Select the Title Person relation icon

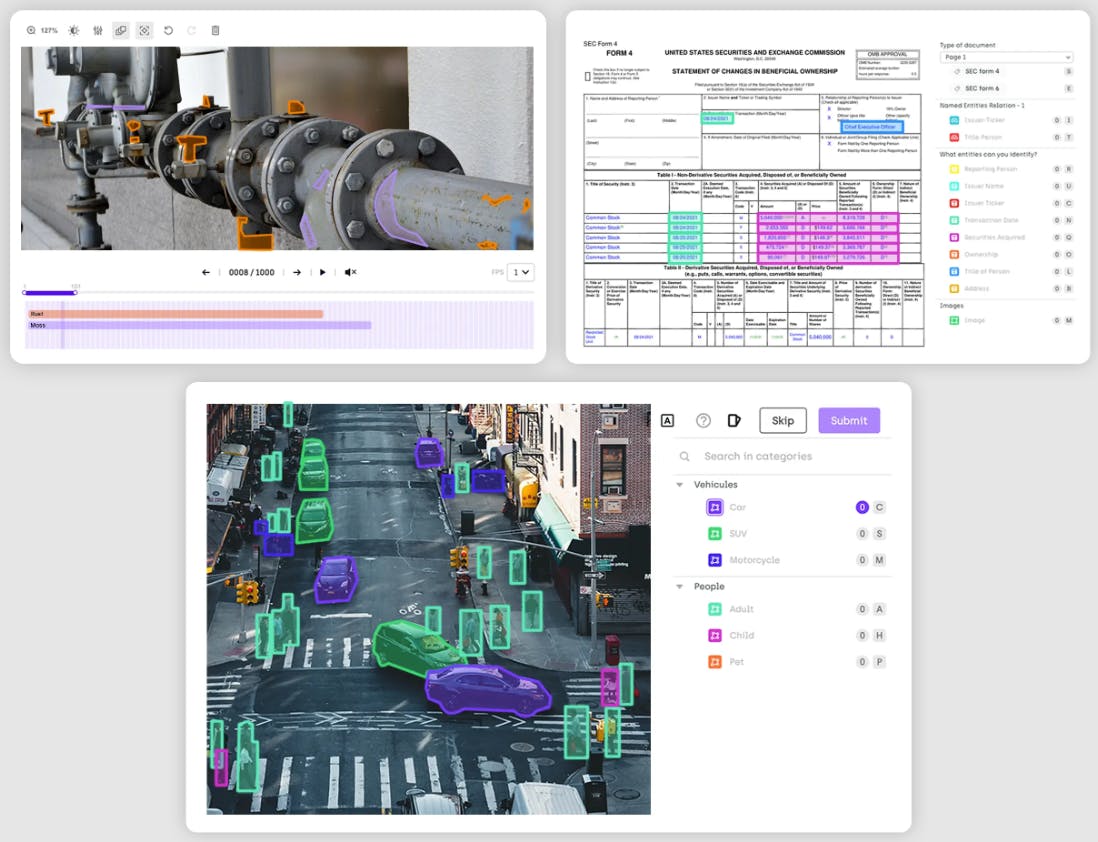(x=954, y=137)
